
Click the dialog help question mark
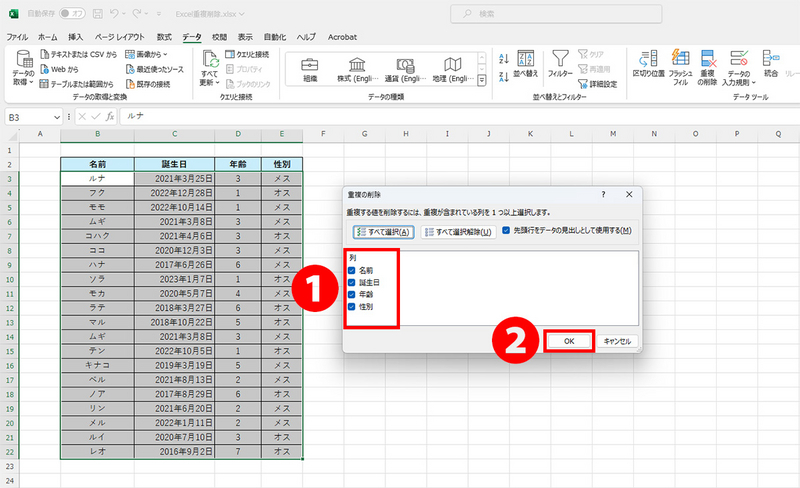pos(603,194)
